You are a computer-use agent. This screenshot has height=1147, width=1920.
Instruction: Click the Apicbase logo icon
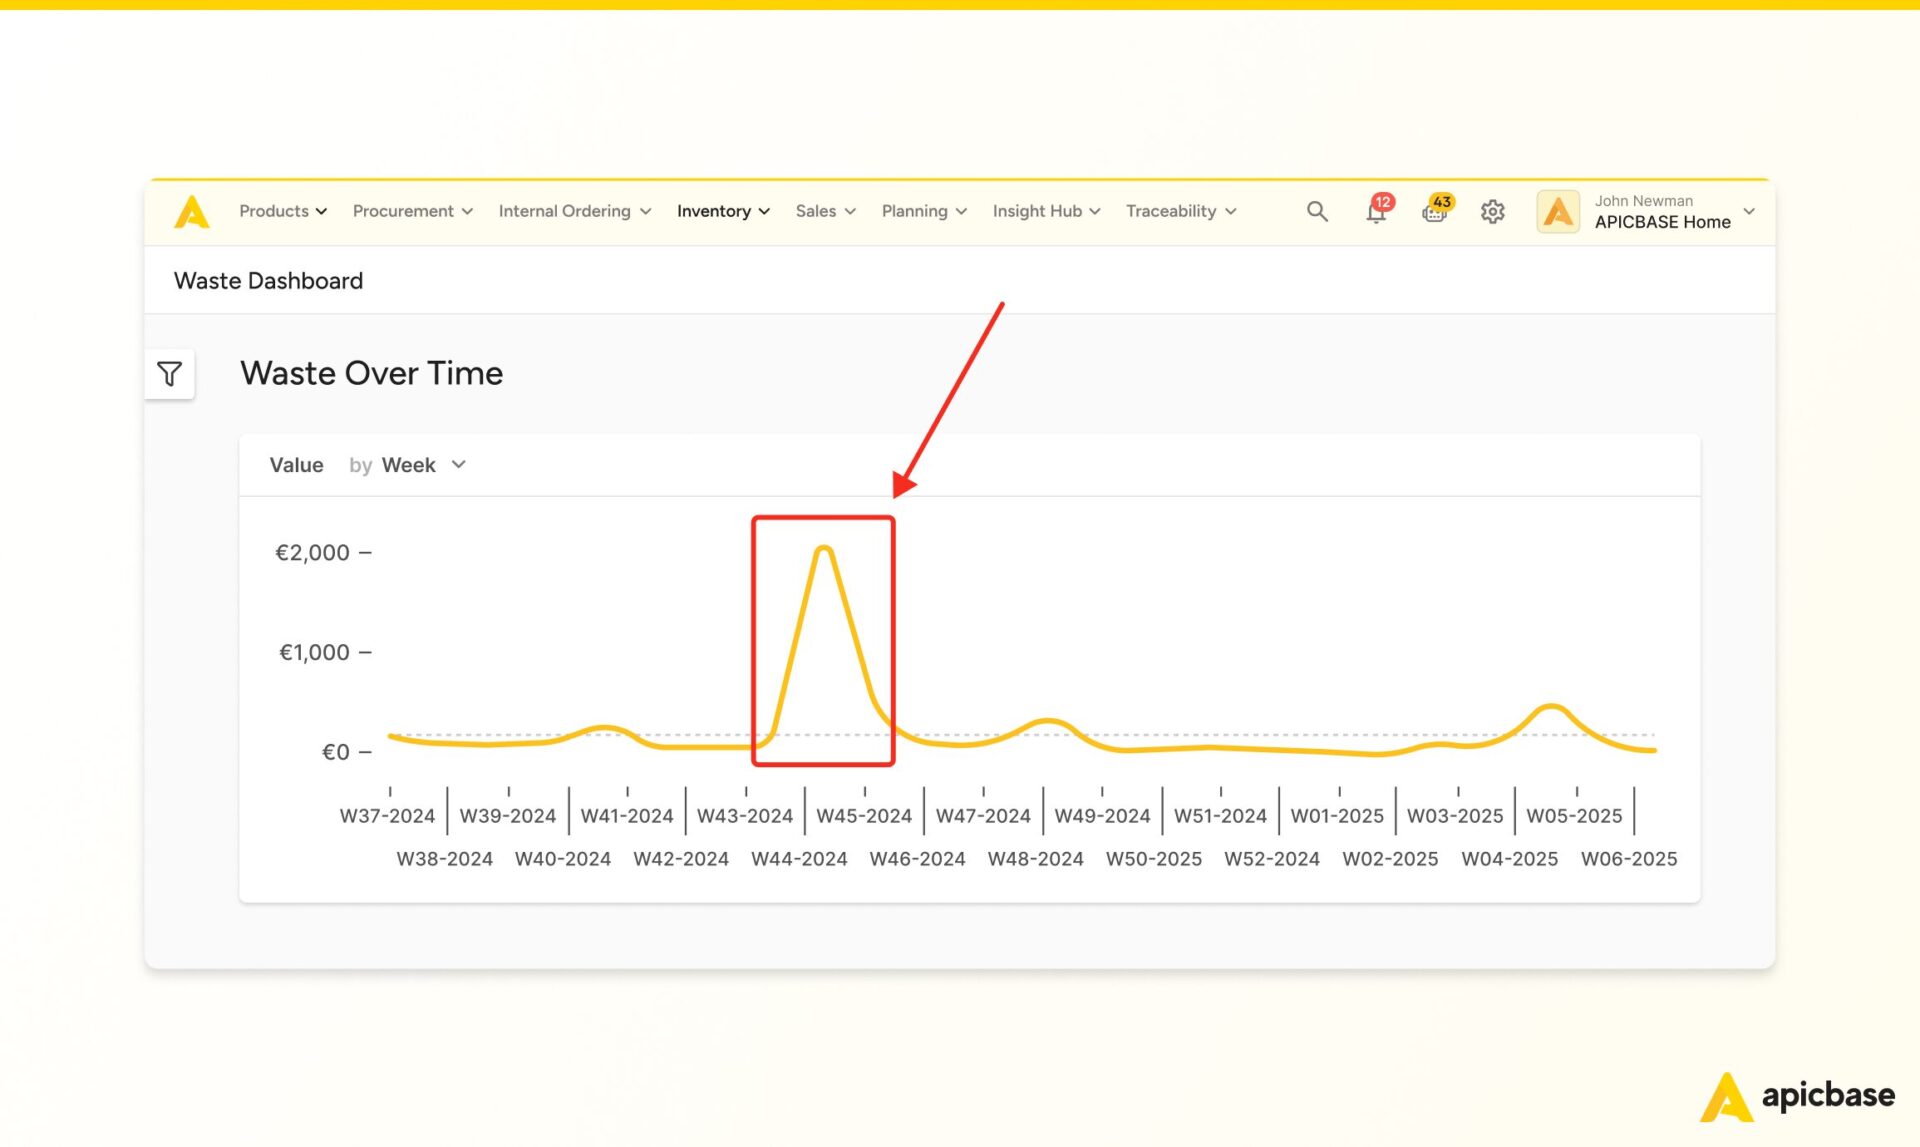(191, 210)
